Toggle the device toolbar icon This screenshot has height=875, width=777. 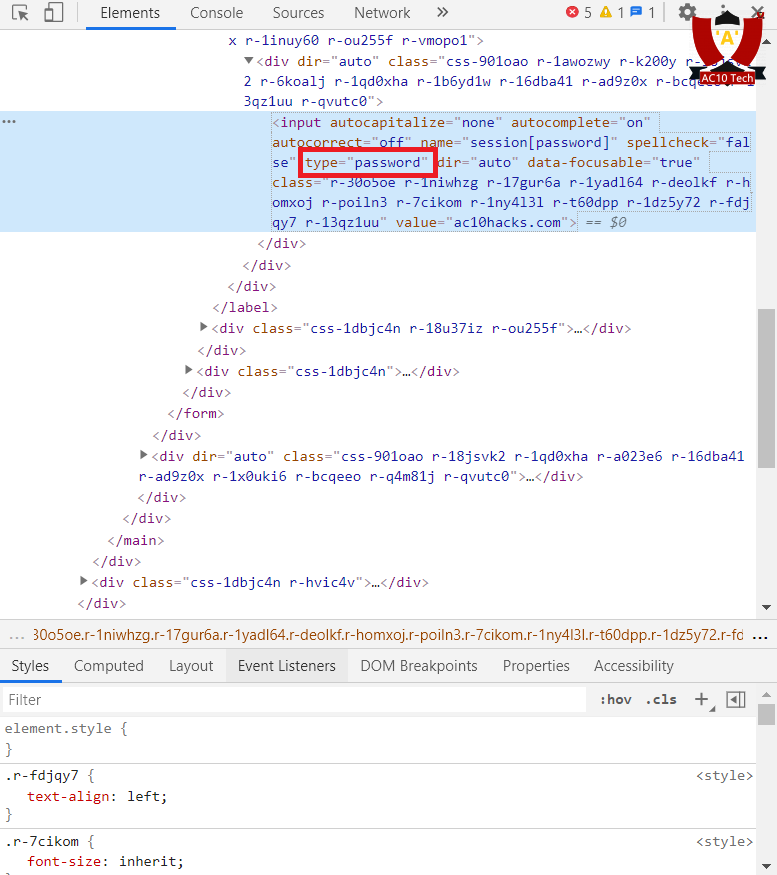click(x=54, y=12)
